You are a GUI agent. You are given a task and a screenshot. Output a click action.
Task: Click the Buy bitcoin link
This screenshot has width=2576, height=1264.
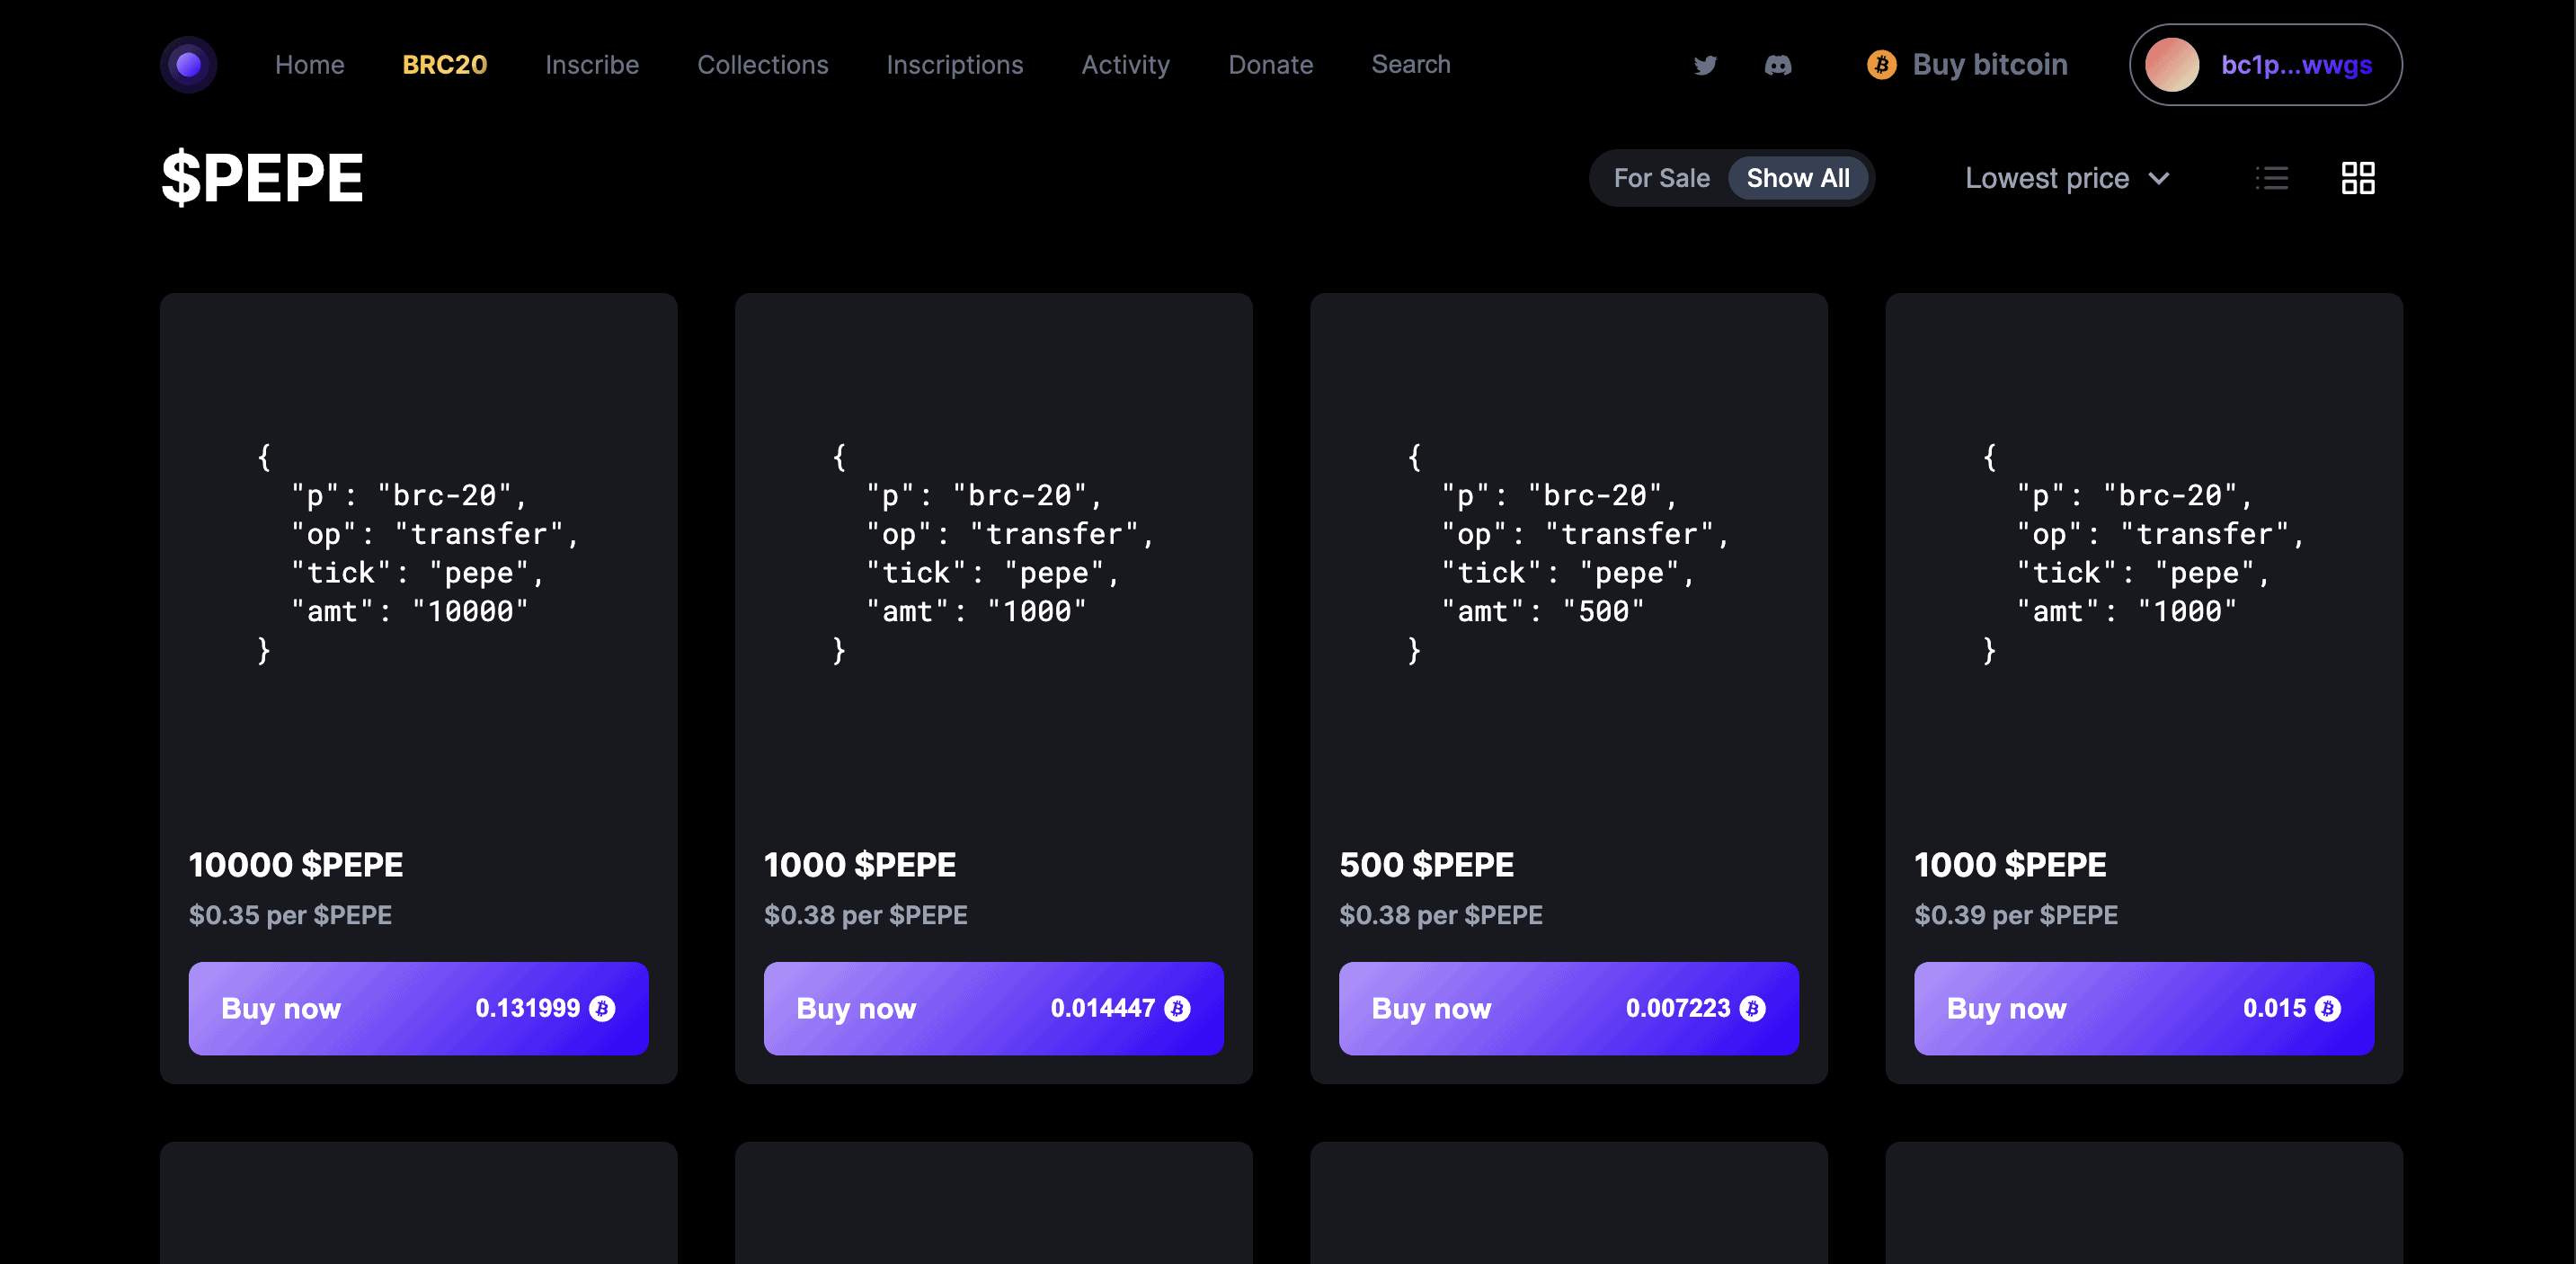(x=1989, y=65)
